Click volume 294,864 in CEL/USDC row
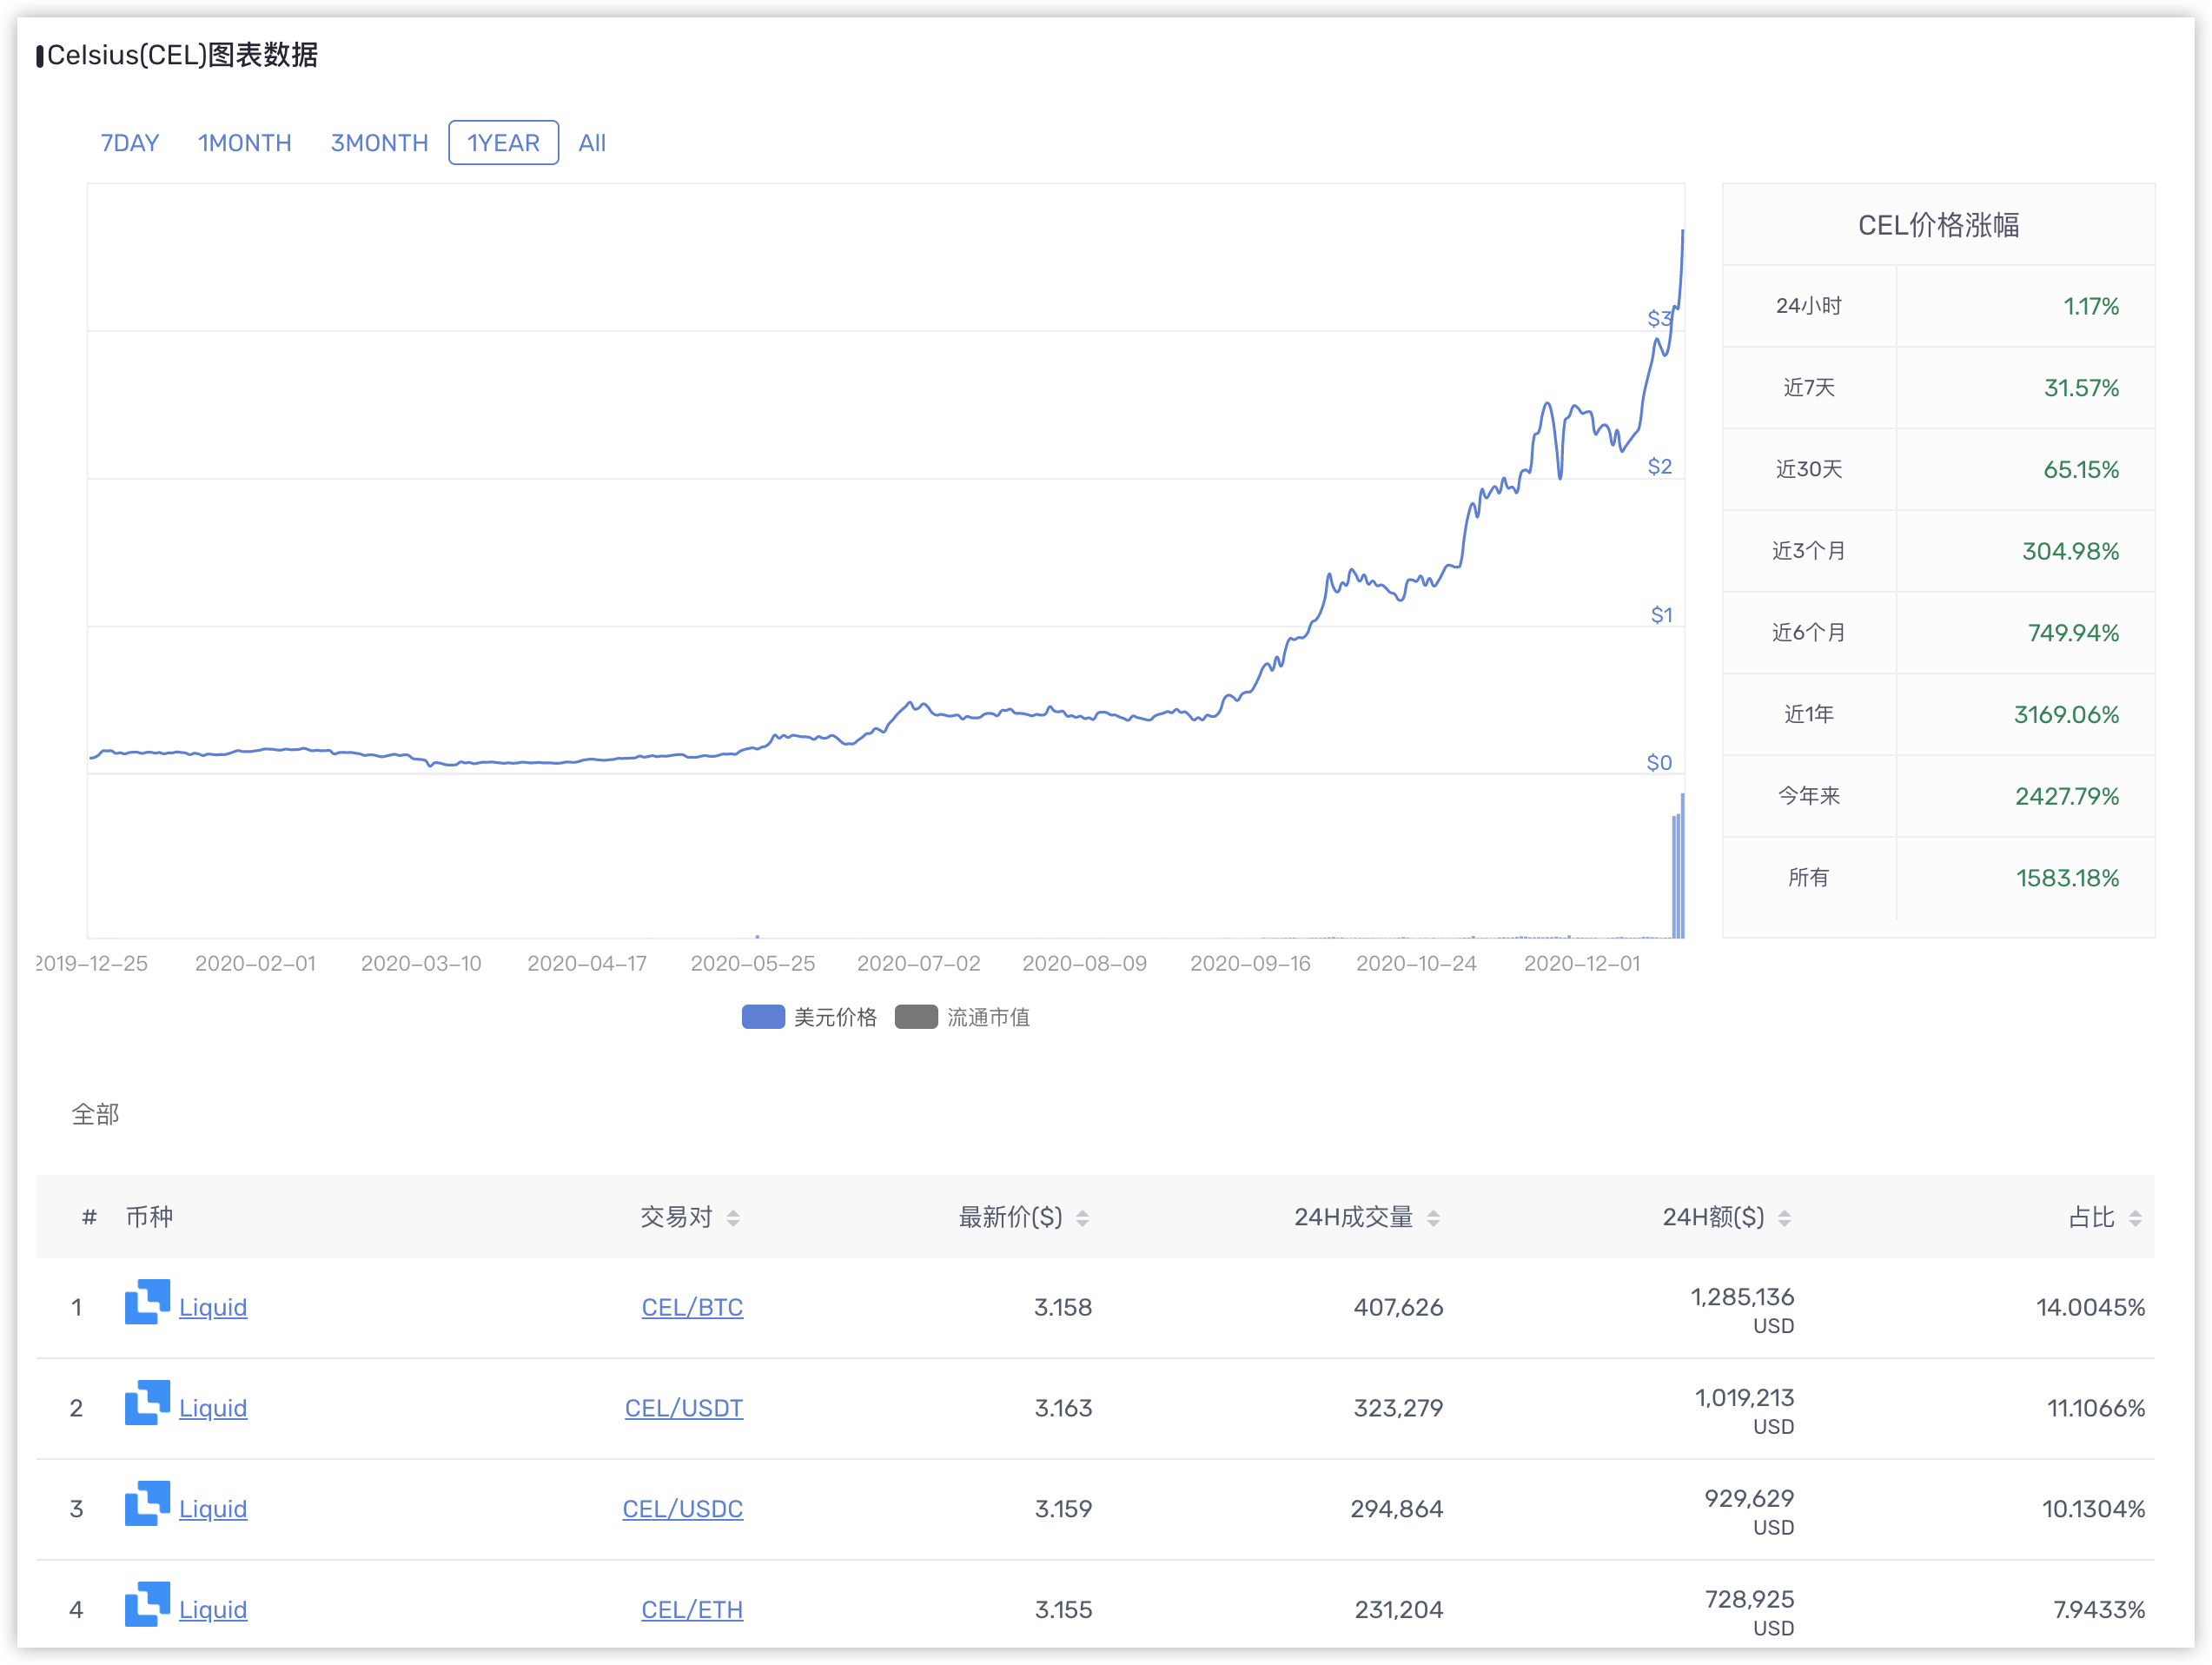This screenshot has width=2212, height=1665. [1397, 1510]
